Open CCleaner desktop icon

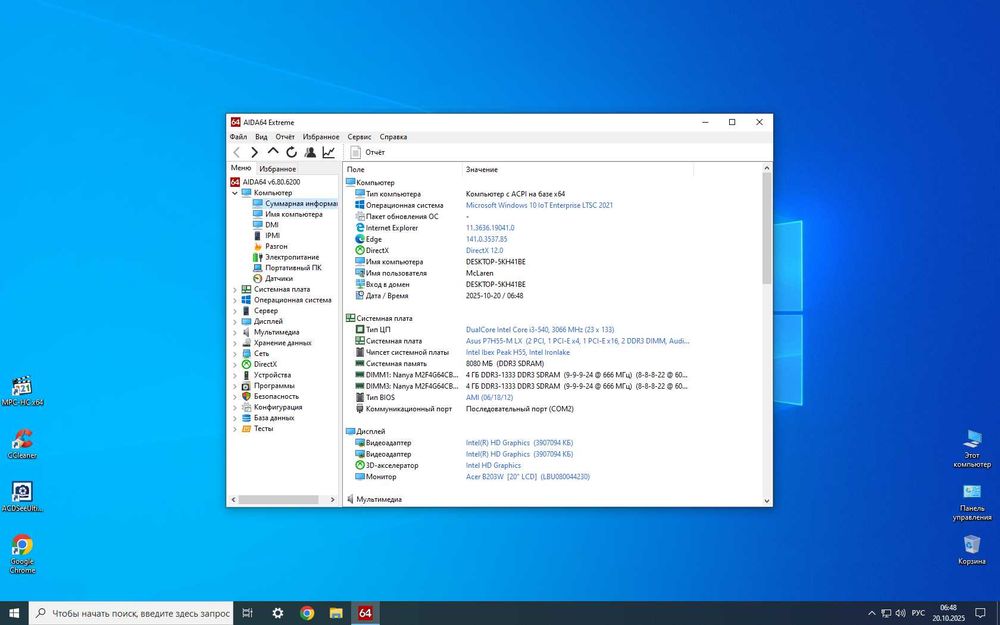pos(22,444)
